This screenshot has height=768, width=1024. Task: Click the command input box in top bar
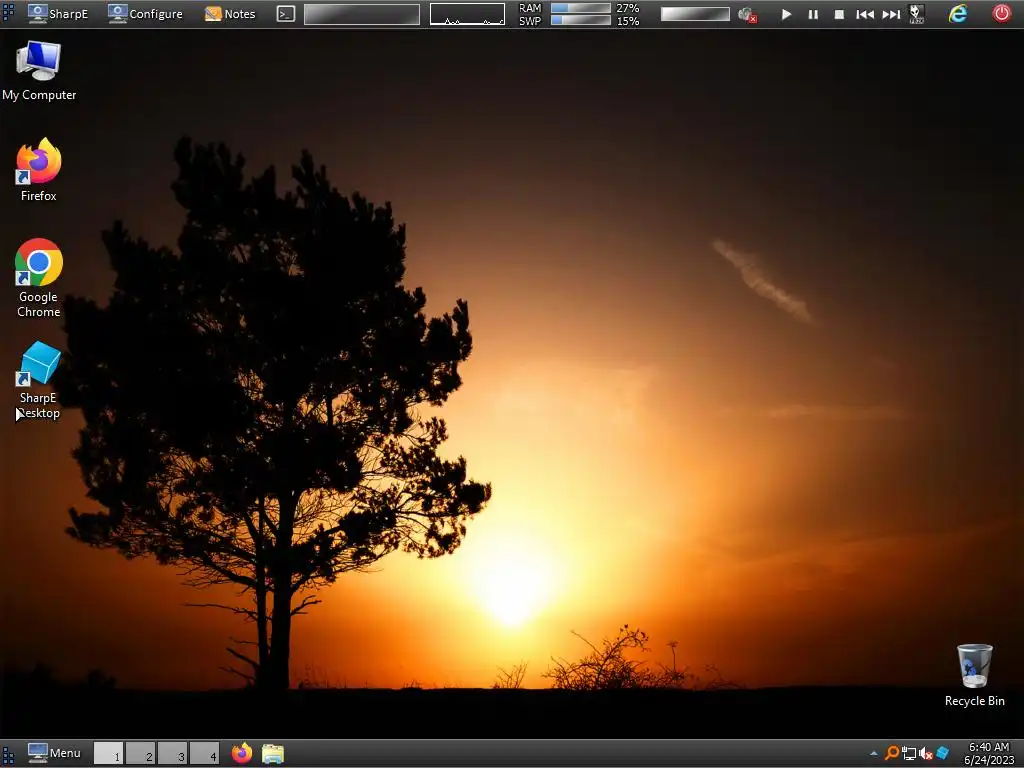[x=362, y=14]
